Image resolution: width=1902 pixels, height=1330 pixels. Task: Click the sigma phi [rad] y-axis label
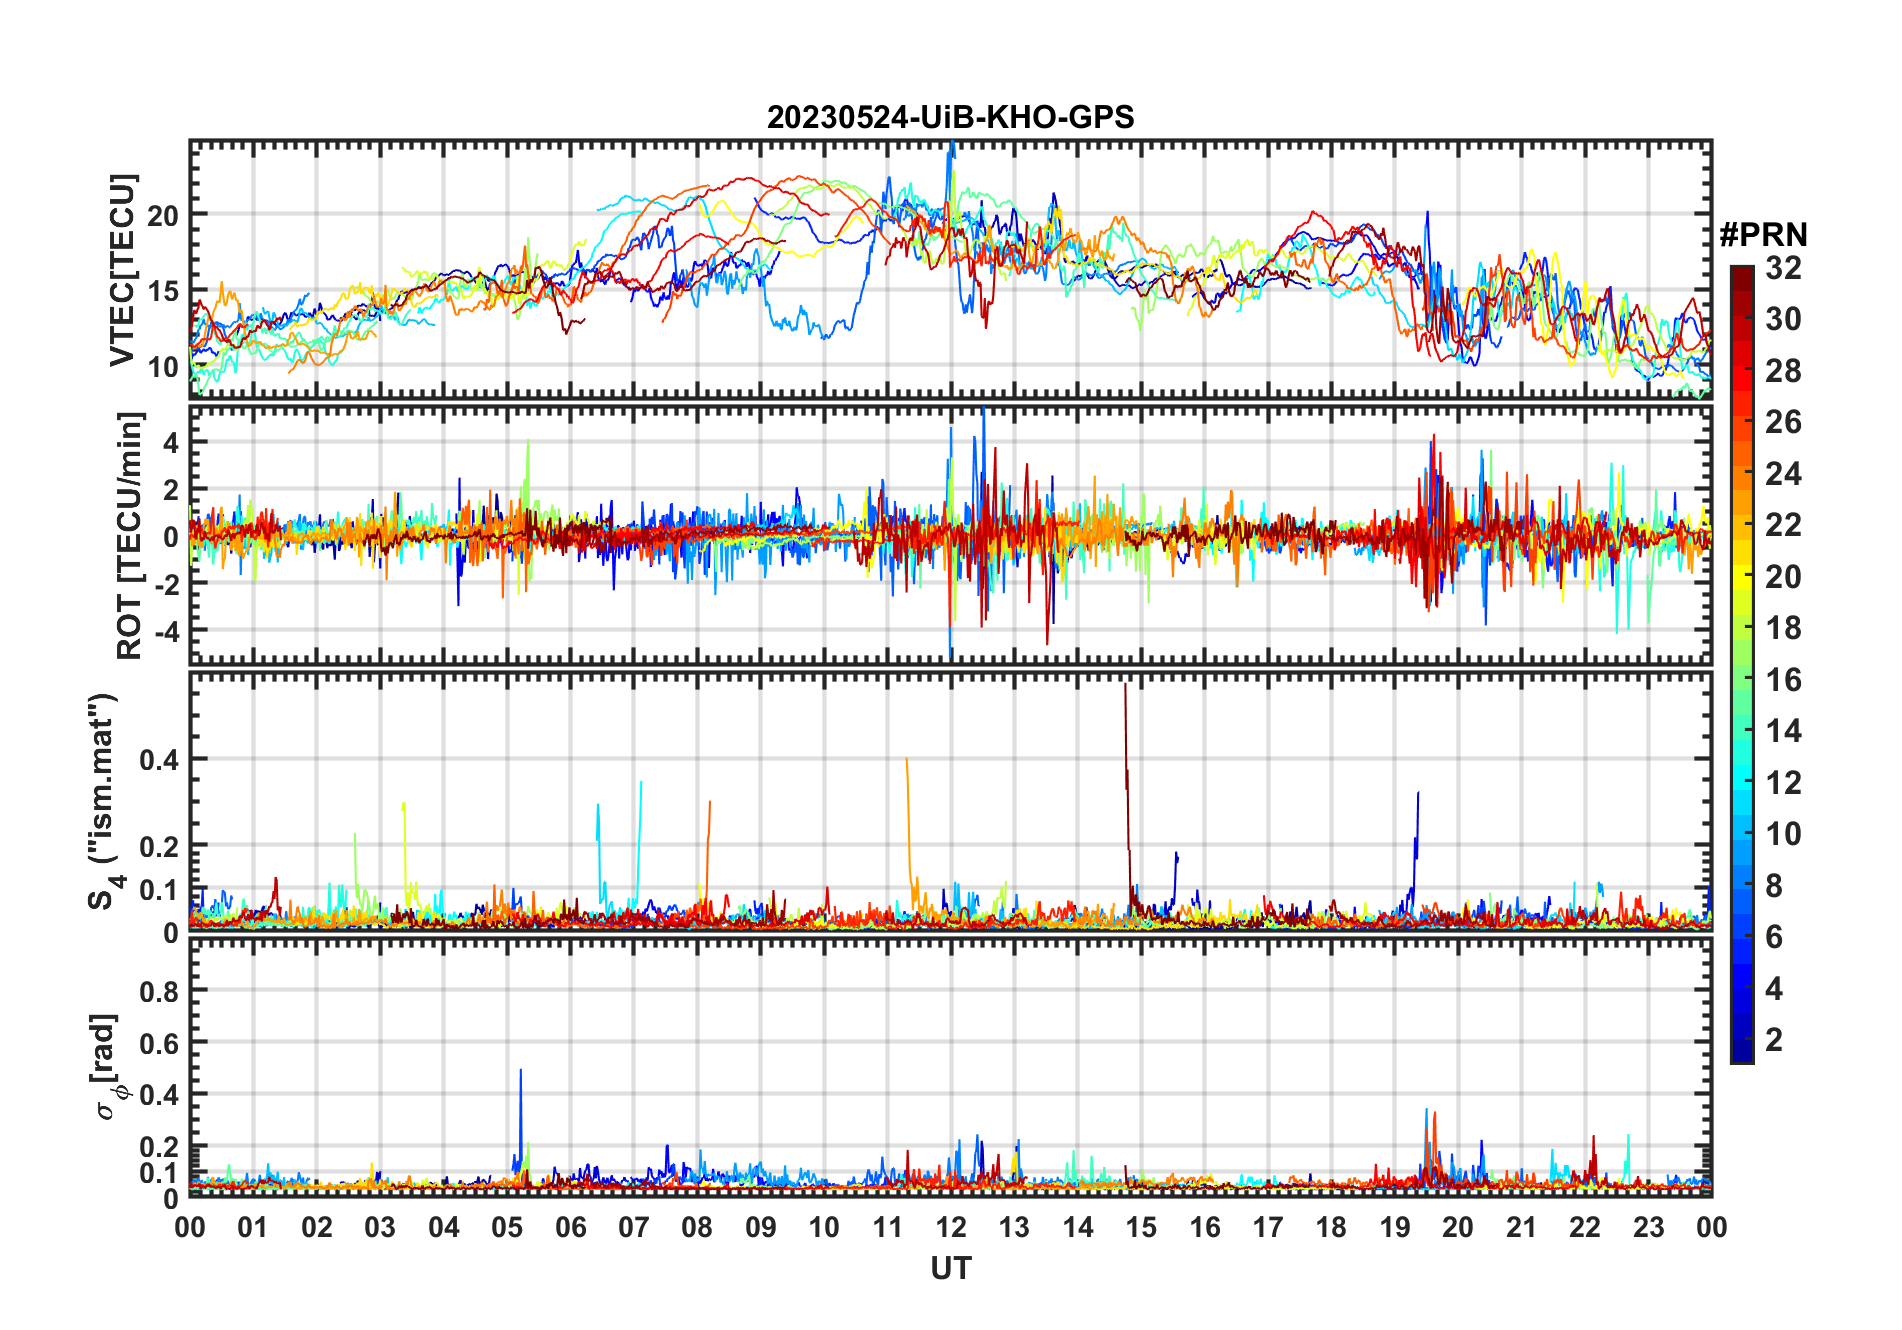(x=108, y=1067)
